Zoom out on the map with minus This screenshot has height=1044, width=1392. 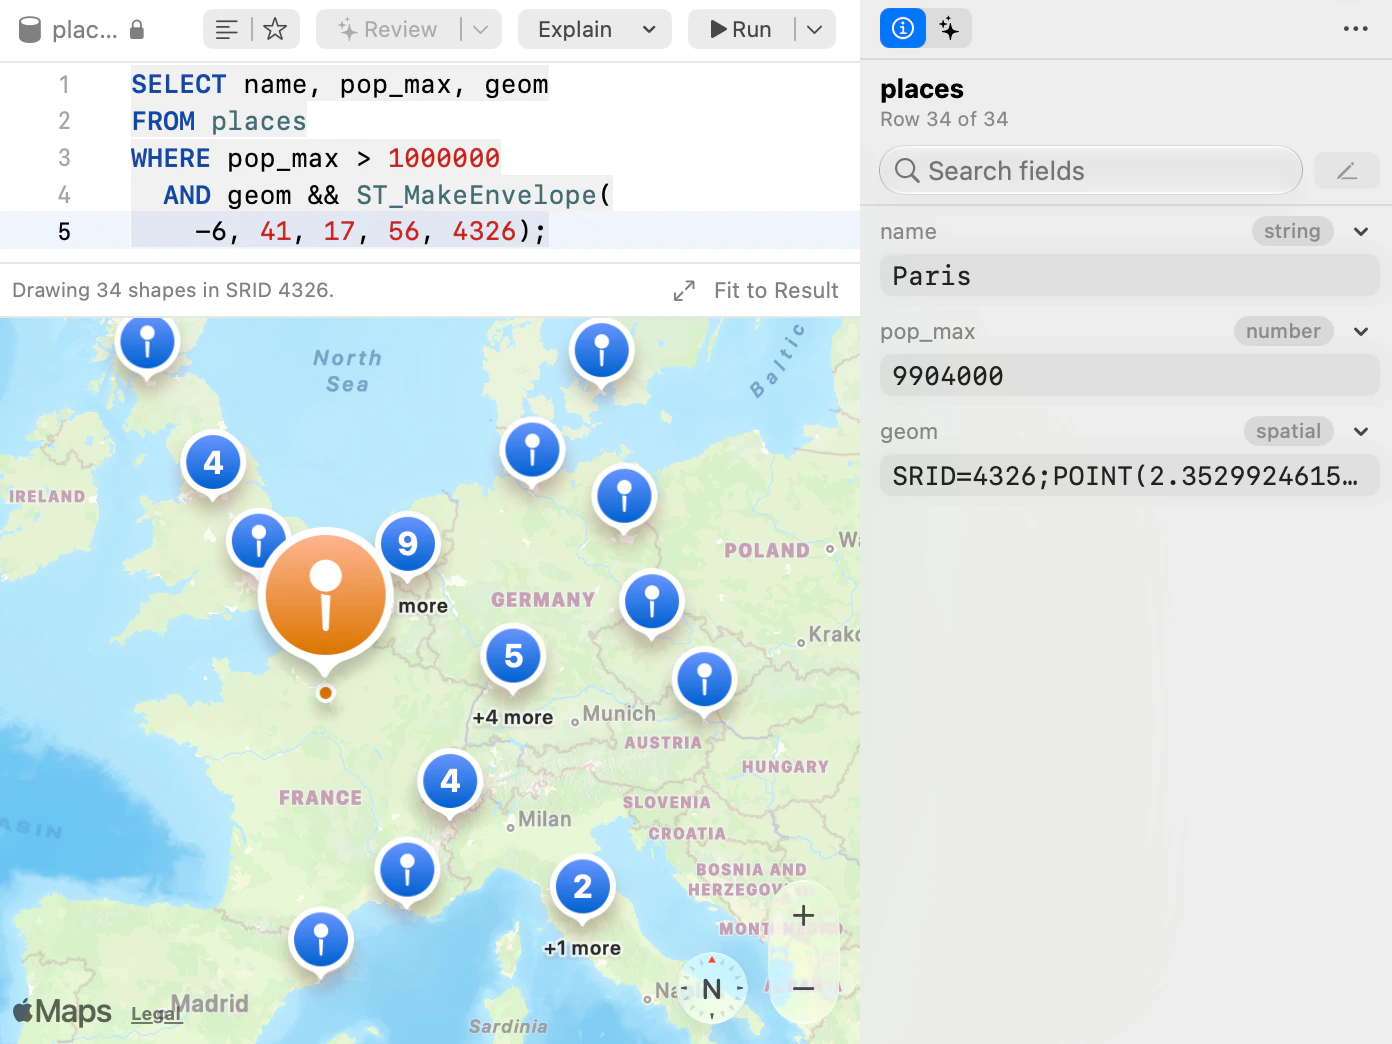[x=803, y=988]
